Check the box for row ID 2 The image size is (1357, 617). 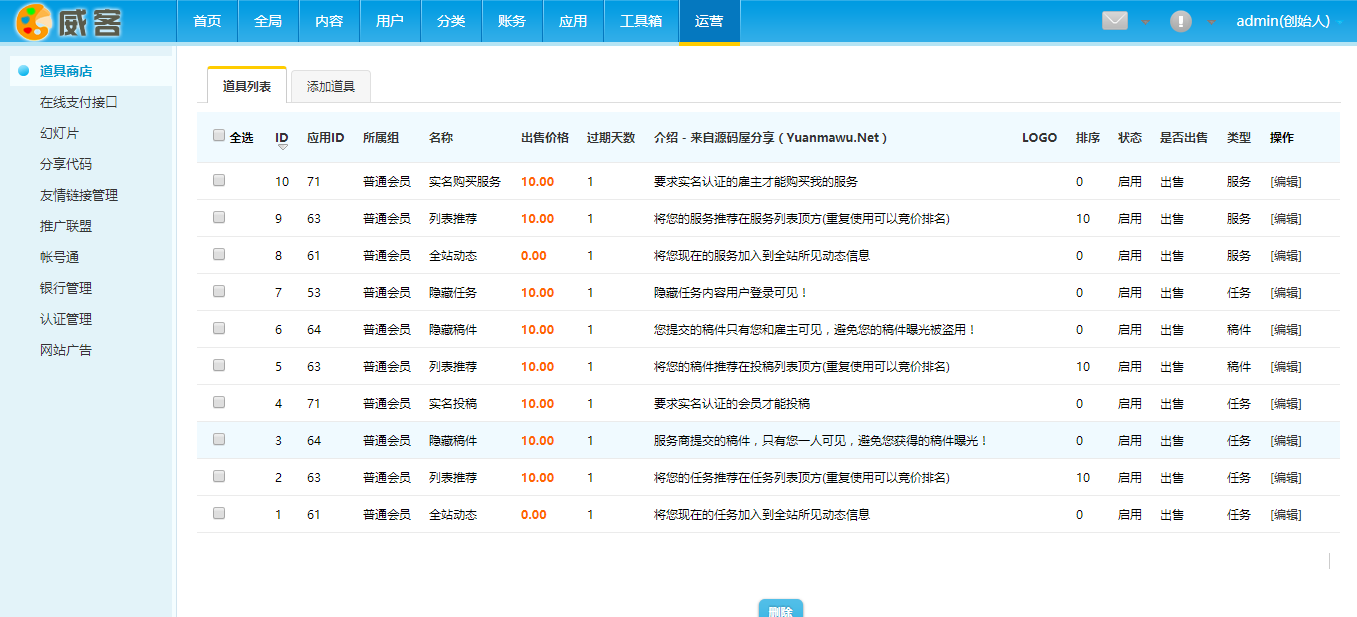[x=219, y=476]
